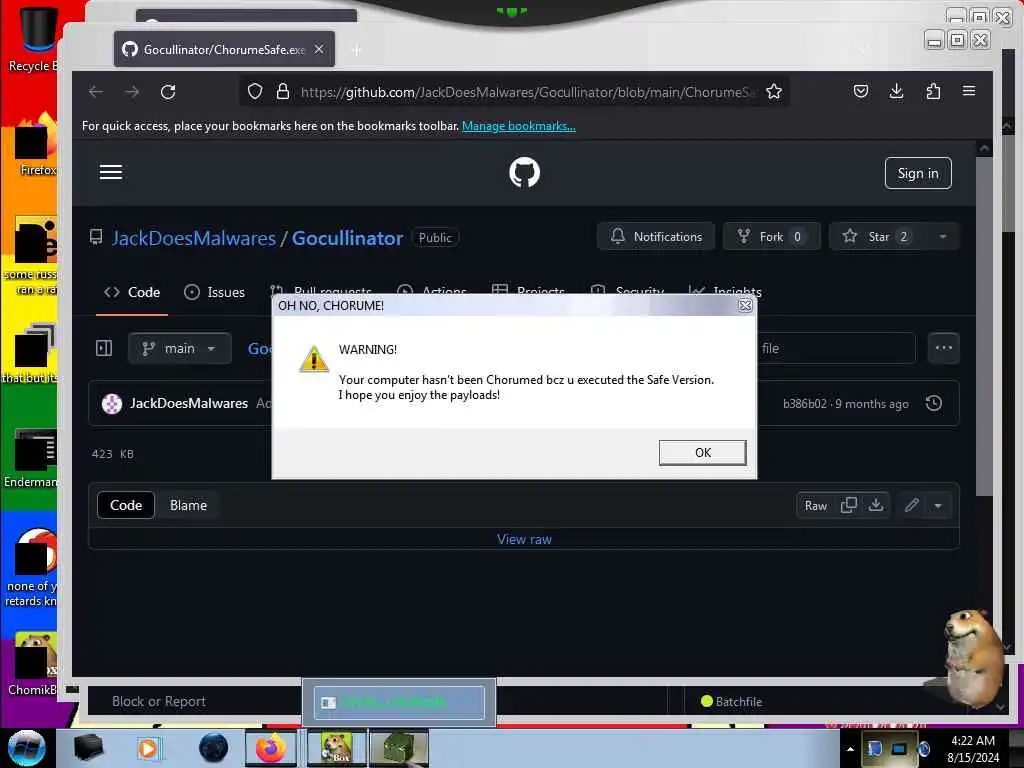Click the Sign in button
1024x768 pixels.
coord(918,173)
